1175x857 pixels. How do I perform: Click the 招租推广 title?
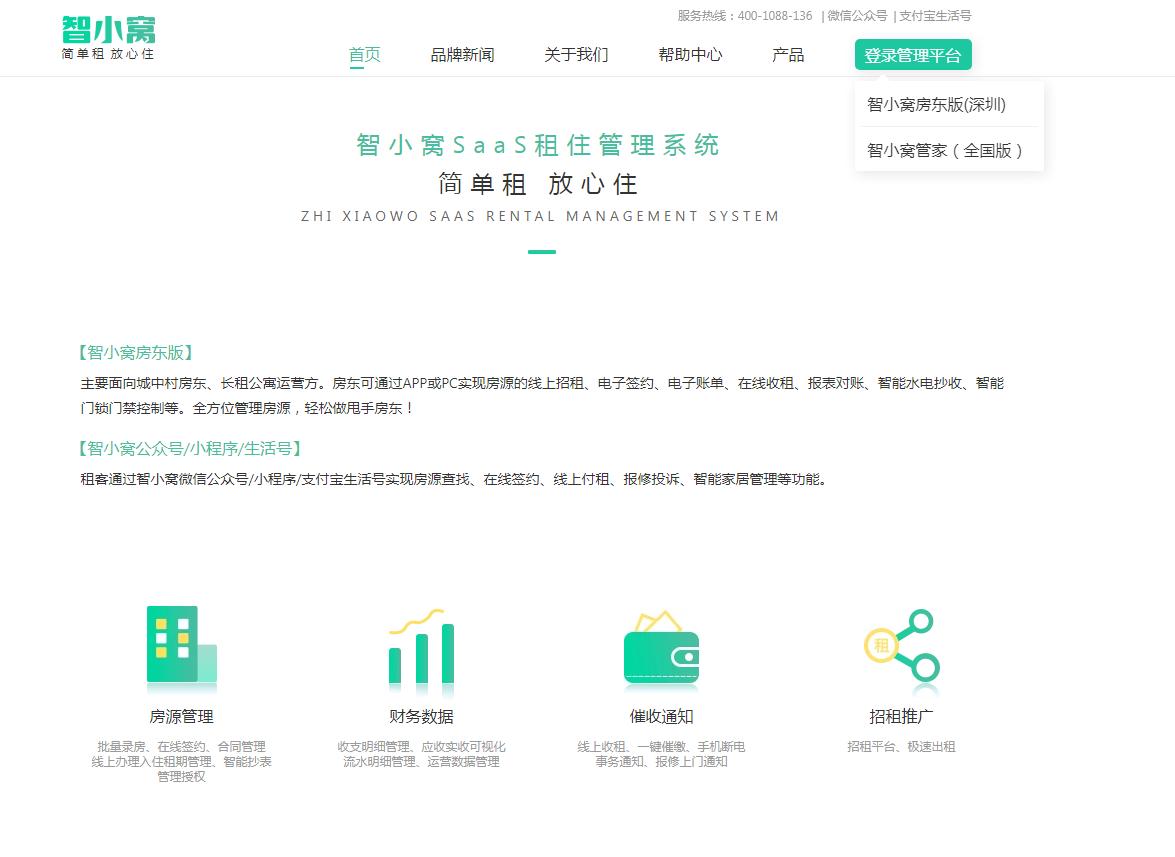[901, 716]
